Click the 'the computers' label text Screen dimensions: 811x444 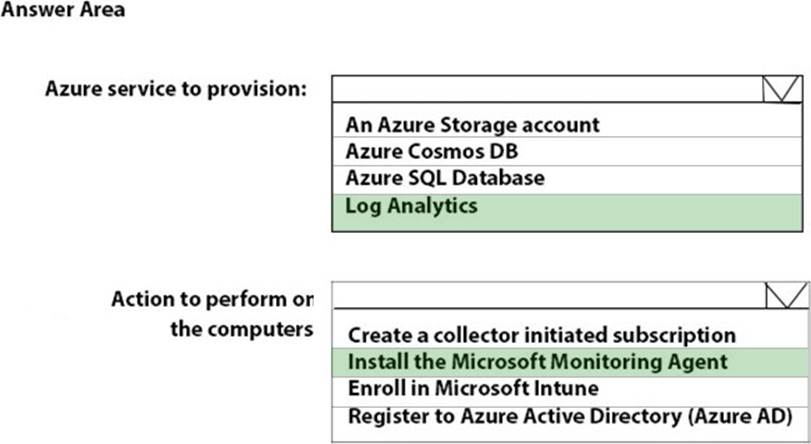(x=241, y=330)
